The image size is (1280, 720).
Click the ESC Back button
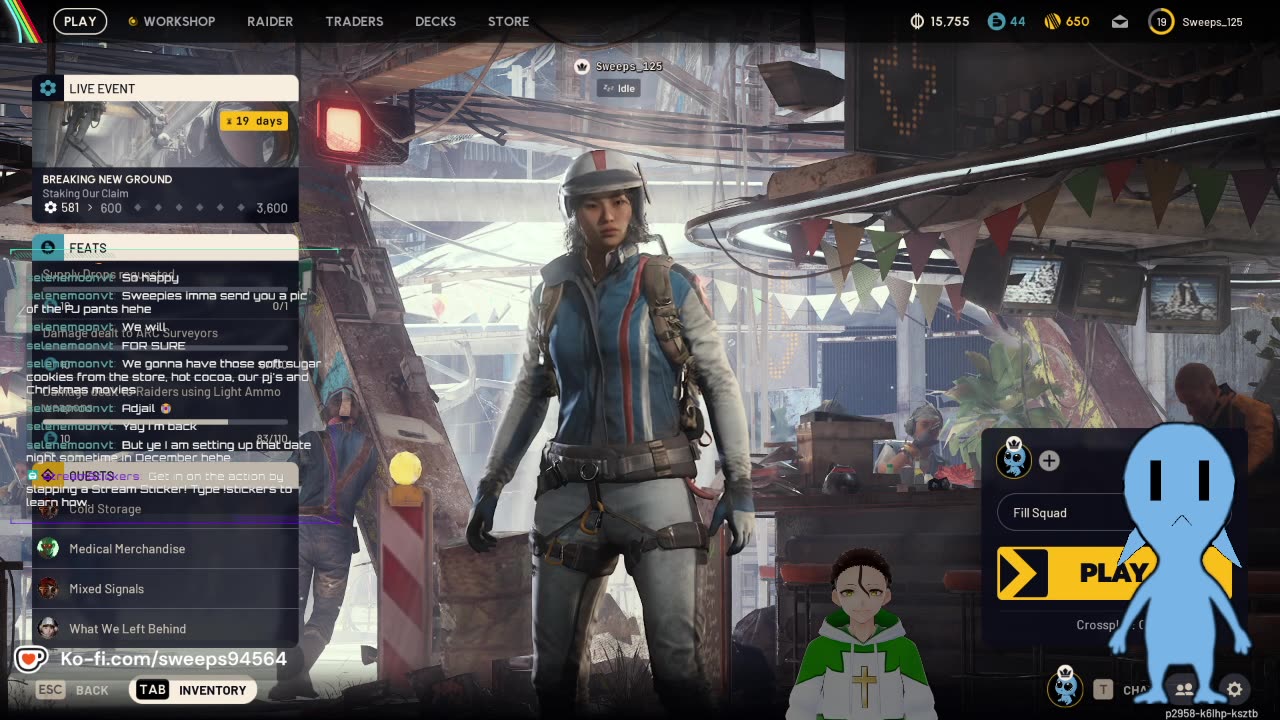pyautogui.click(x=72, y=690)
